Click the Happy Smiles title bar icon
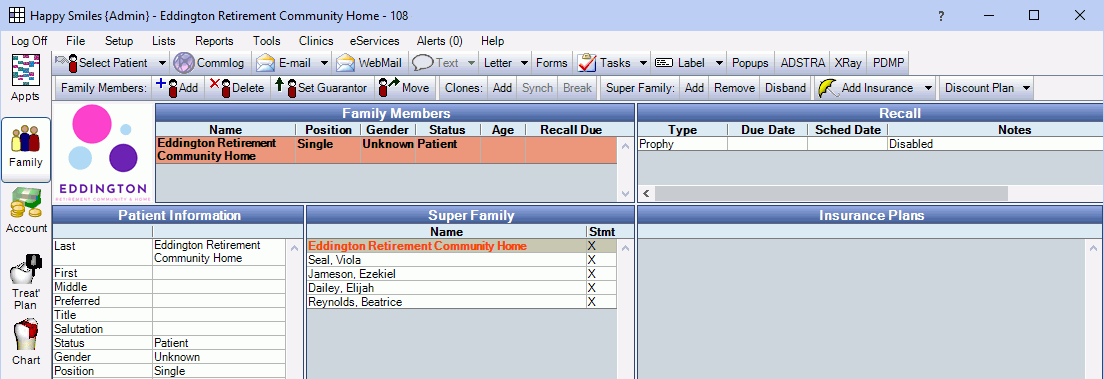 18,15
